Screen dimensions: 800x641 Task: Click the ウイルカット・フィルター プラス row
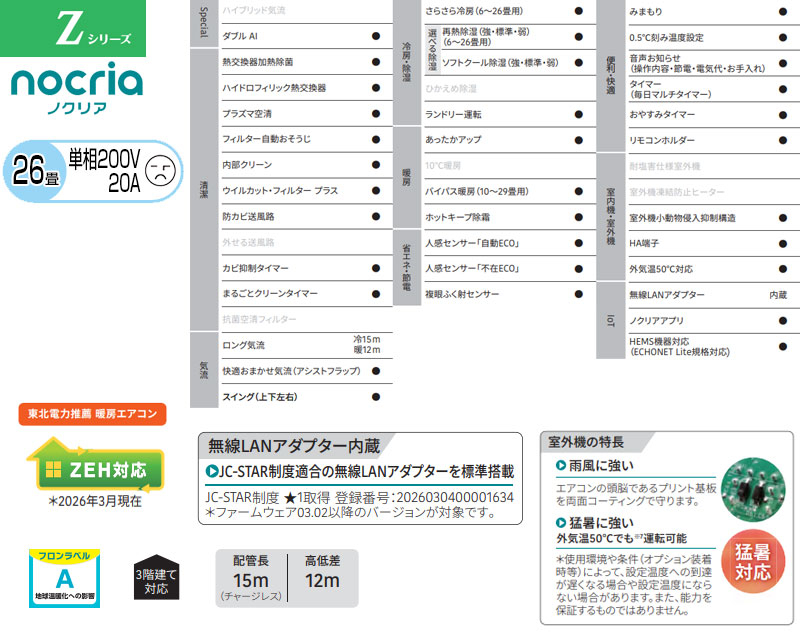tap(307, 191)
